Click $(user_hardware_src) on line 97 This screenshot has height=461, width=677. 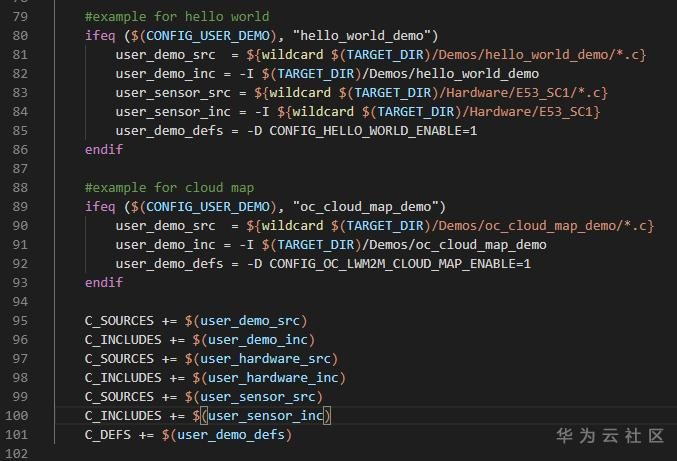click(261, 359)
